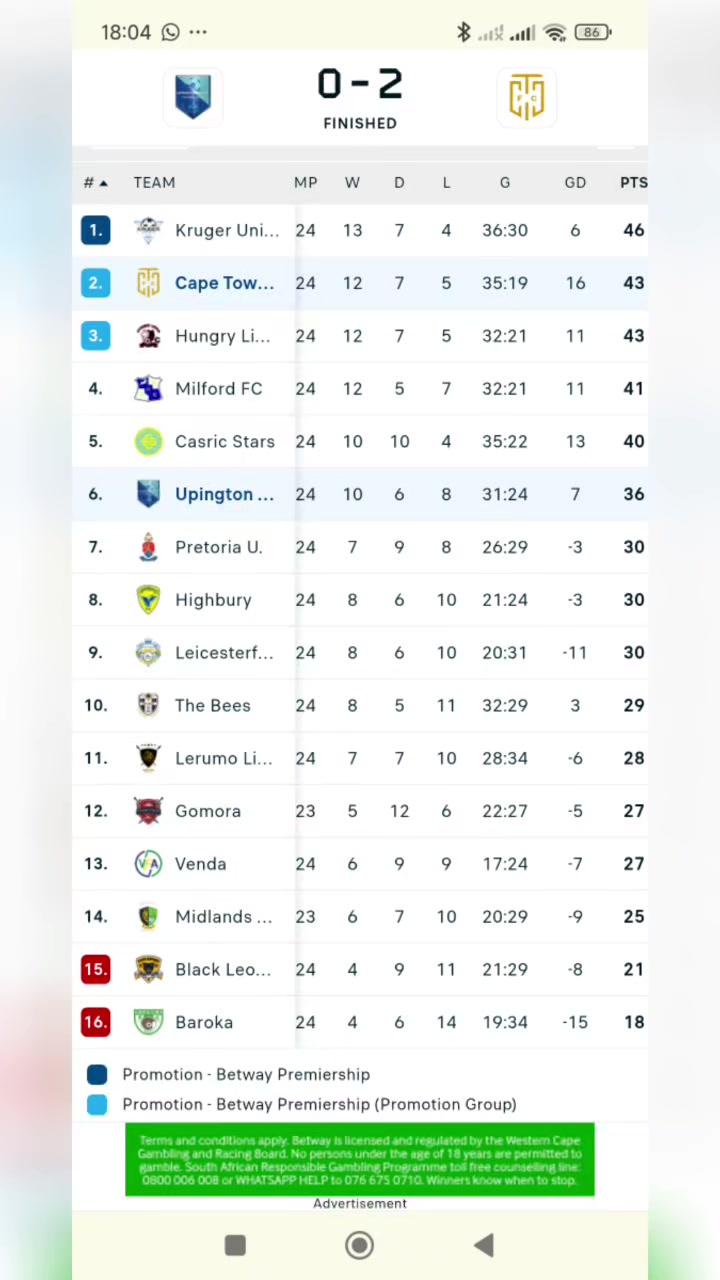Tap the green Betway terms advertisement banner
Viewport: 720px width, 1280px height.
[360, 1160]
